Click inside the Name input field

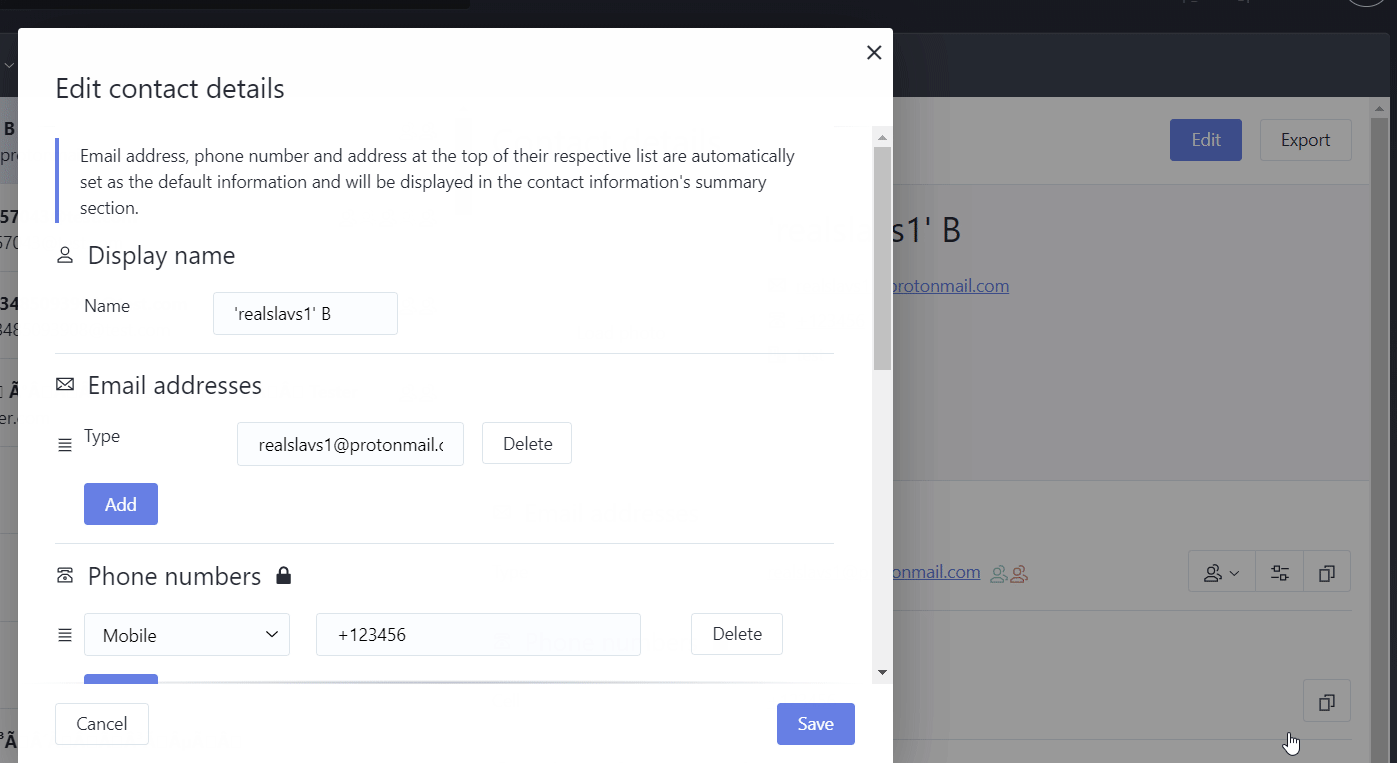pos(305,313)
